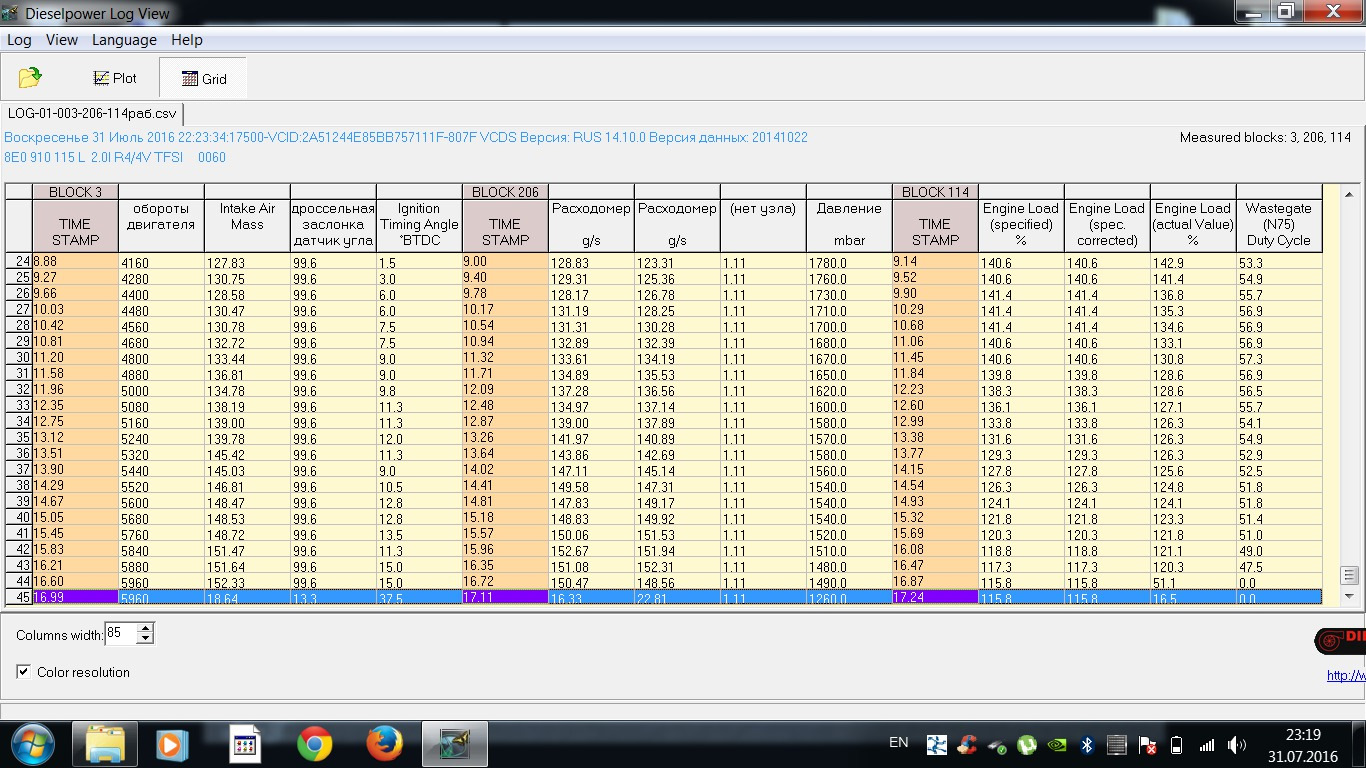
Task: Decrease columns width with down arrow
Action: (x=146, y=640)
